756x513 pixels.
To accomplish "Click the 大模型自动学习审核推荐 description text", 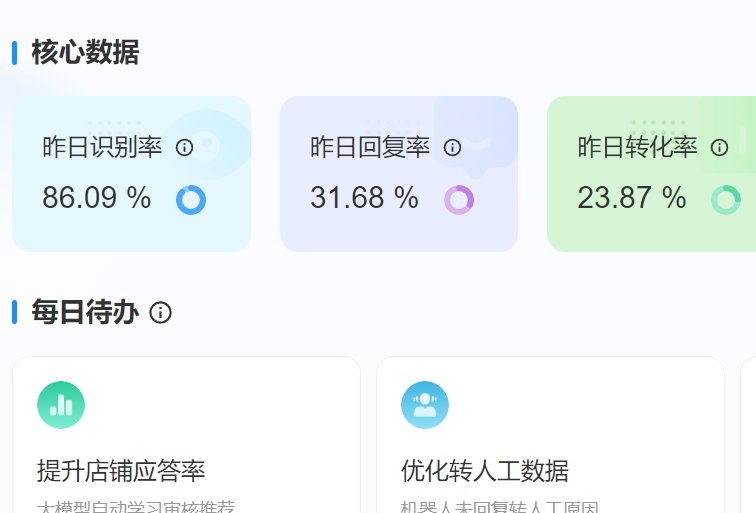I will tap(136, 506).
